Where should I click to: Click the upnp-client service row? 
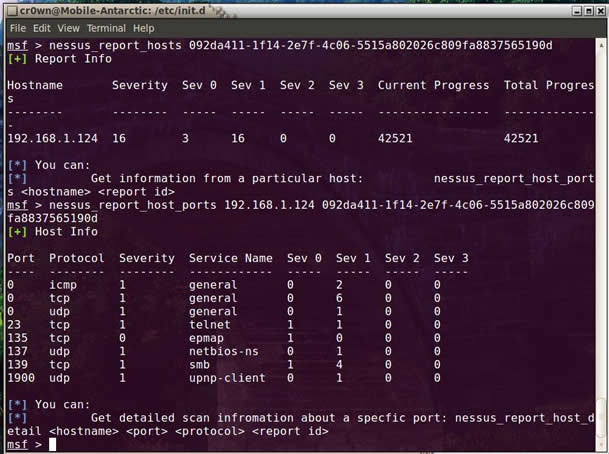[224, 378]
